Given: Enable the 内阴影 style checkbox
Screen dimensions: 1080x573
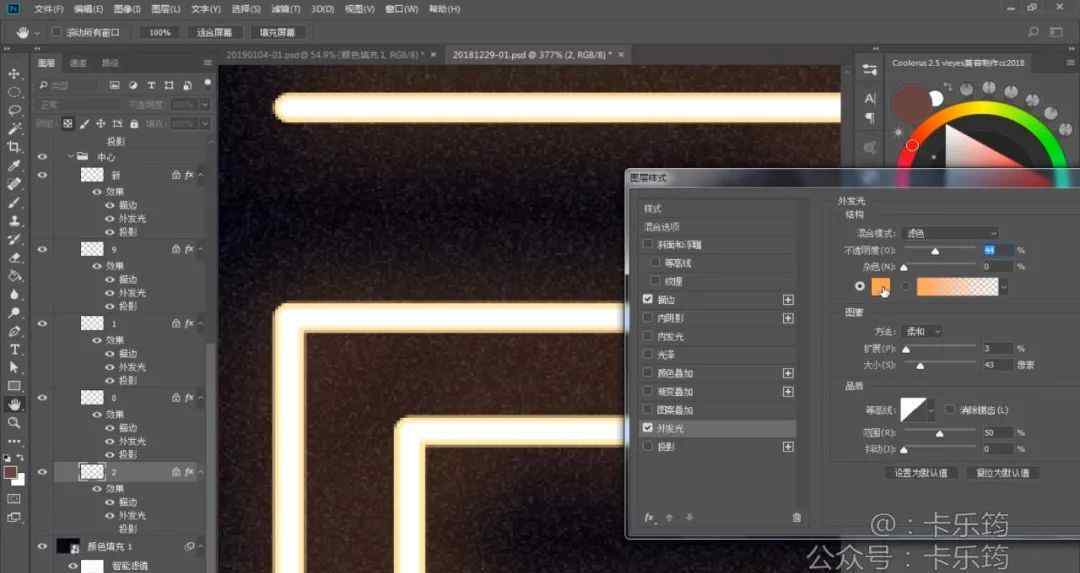Looking at the screenshot, I should click(x=647, y=318).
